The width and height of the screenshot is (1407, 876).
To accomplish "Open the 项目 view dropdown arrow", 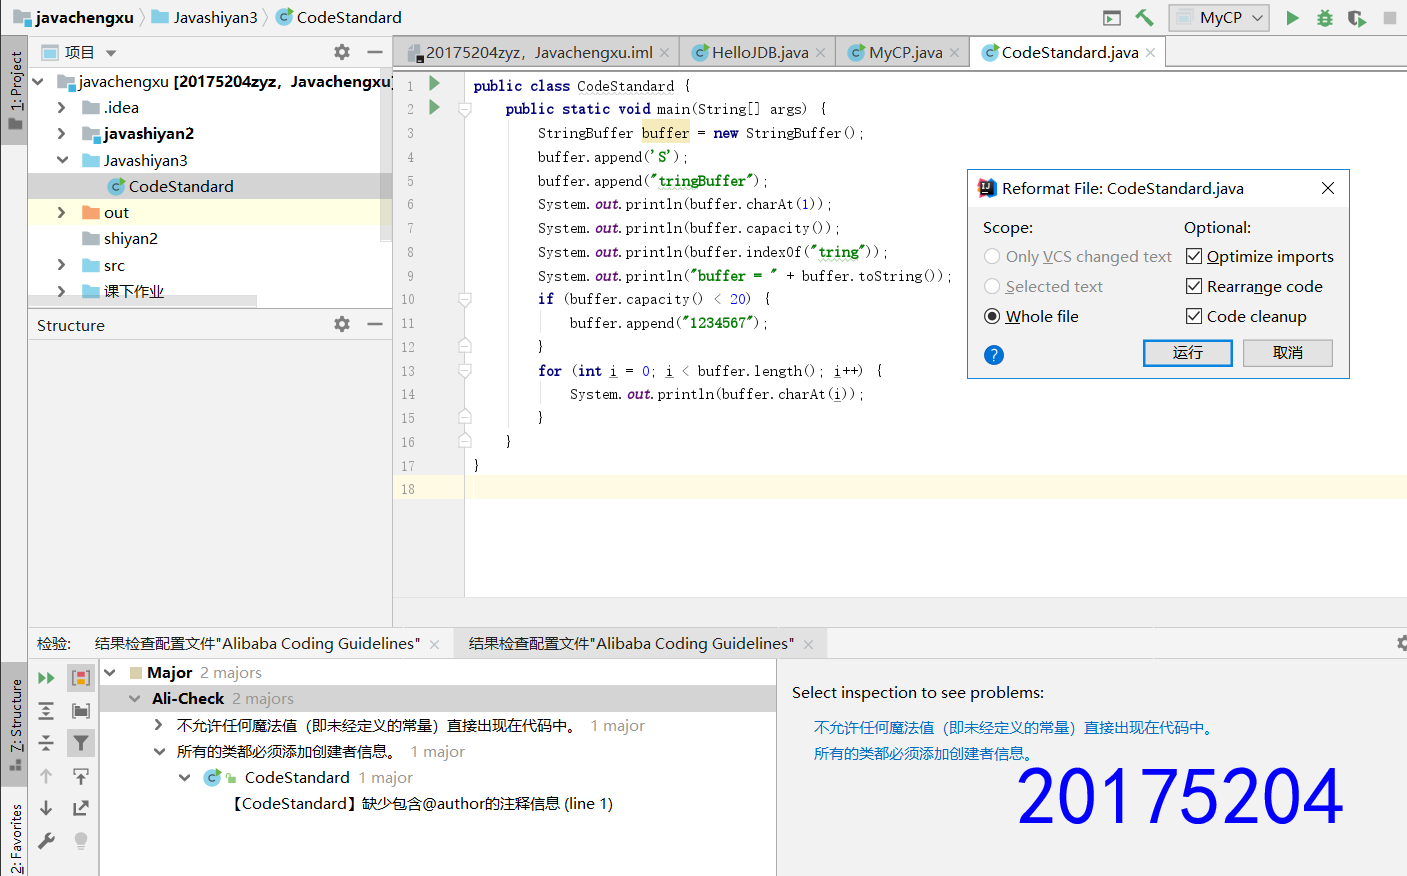I will pyautogui.click(x=111, y=53).
